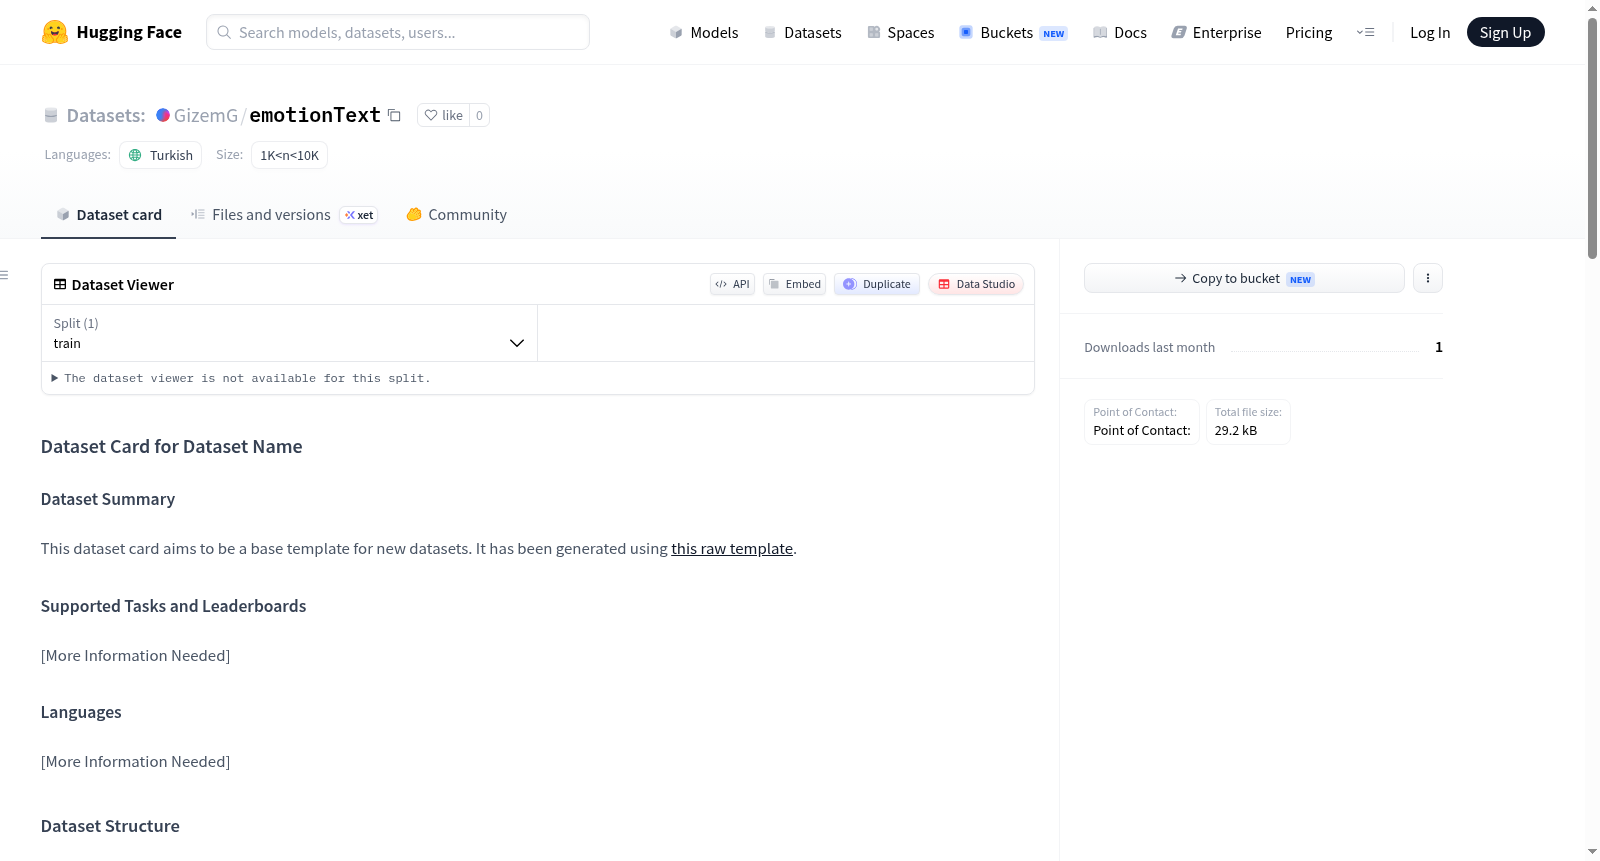Click the like count number

coord(480,115)
